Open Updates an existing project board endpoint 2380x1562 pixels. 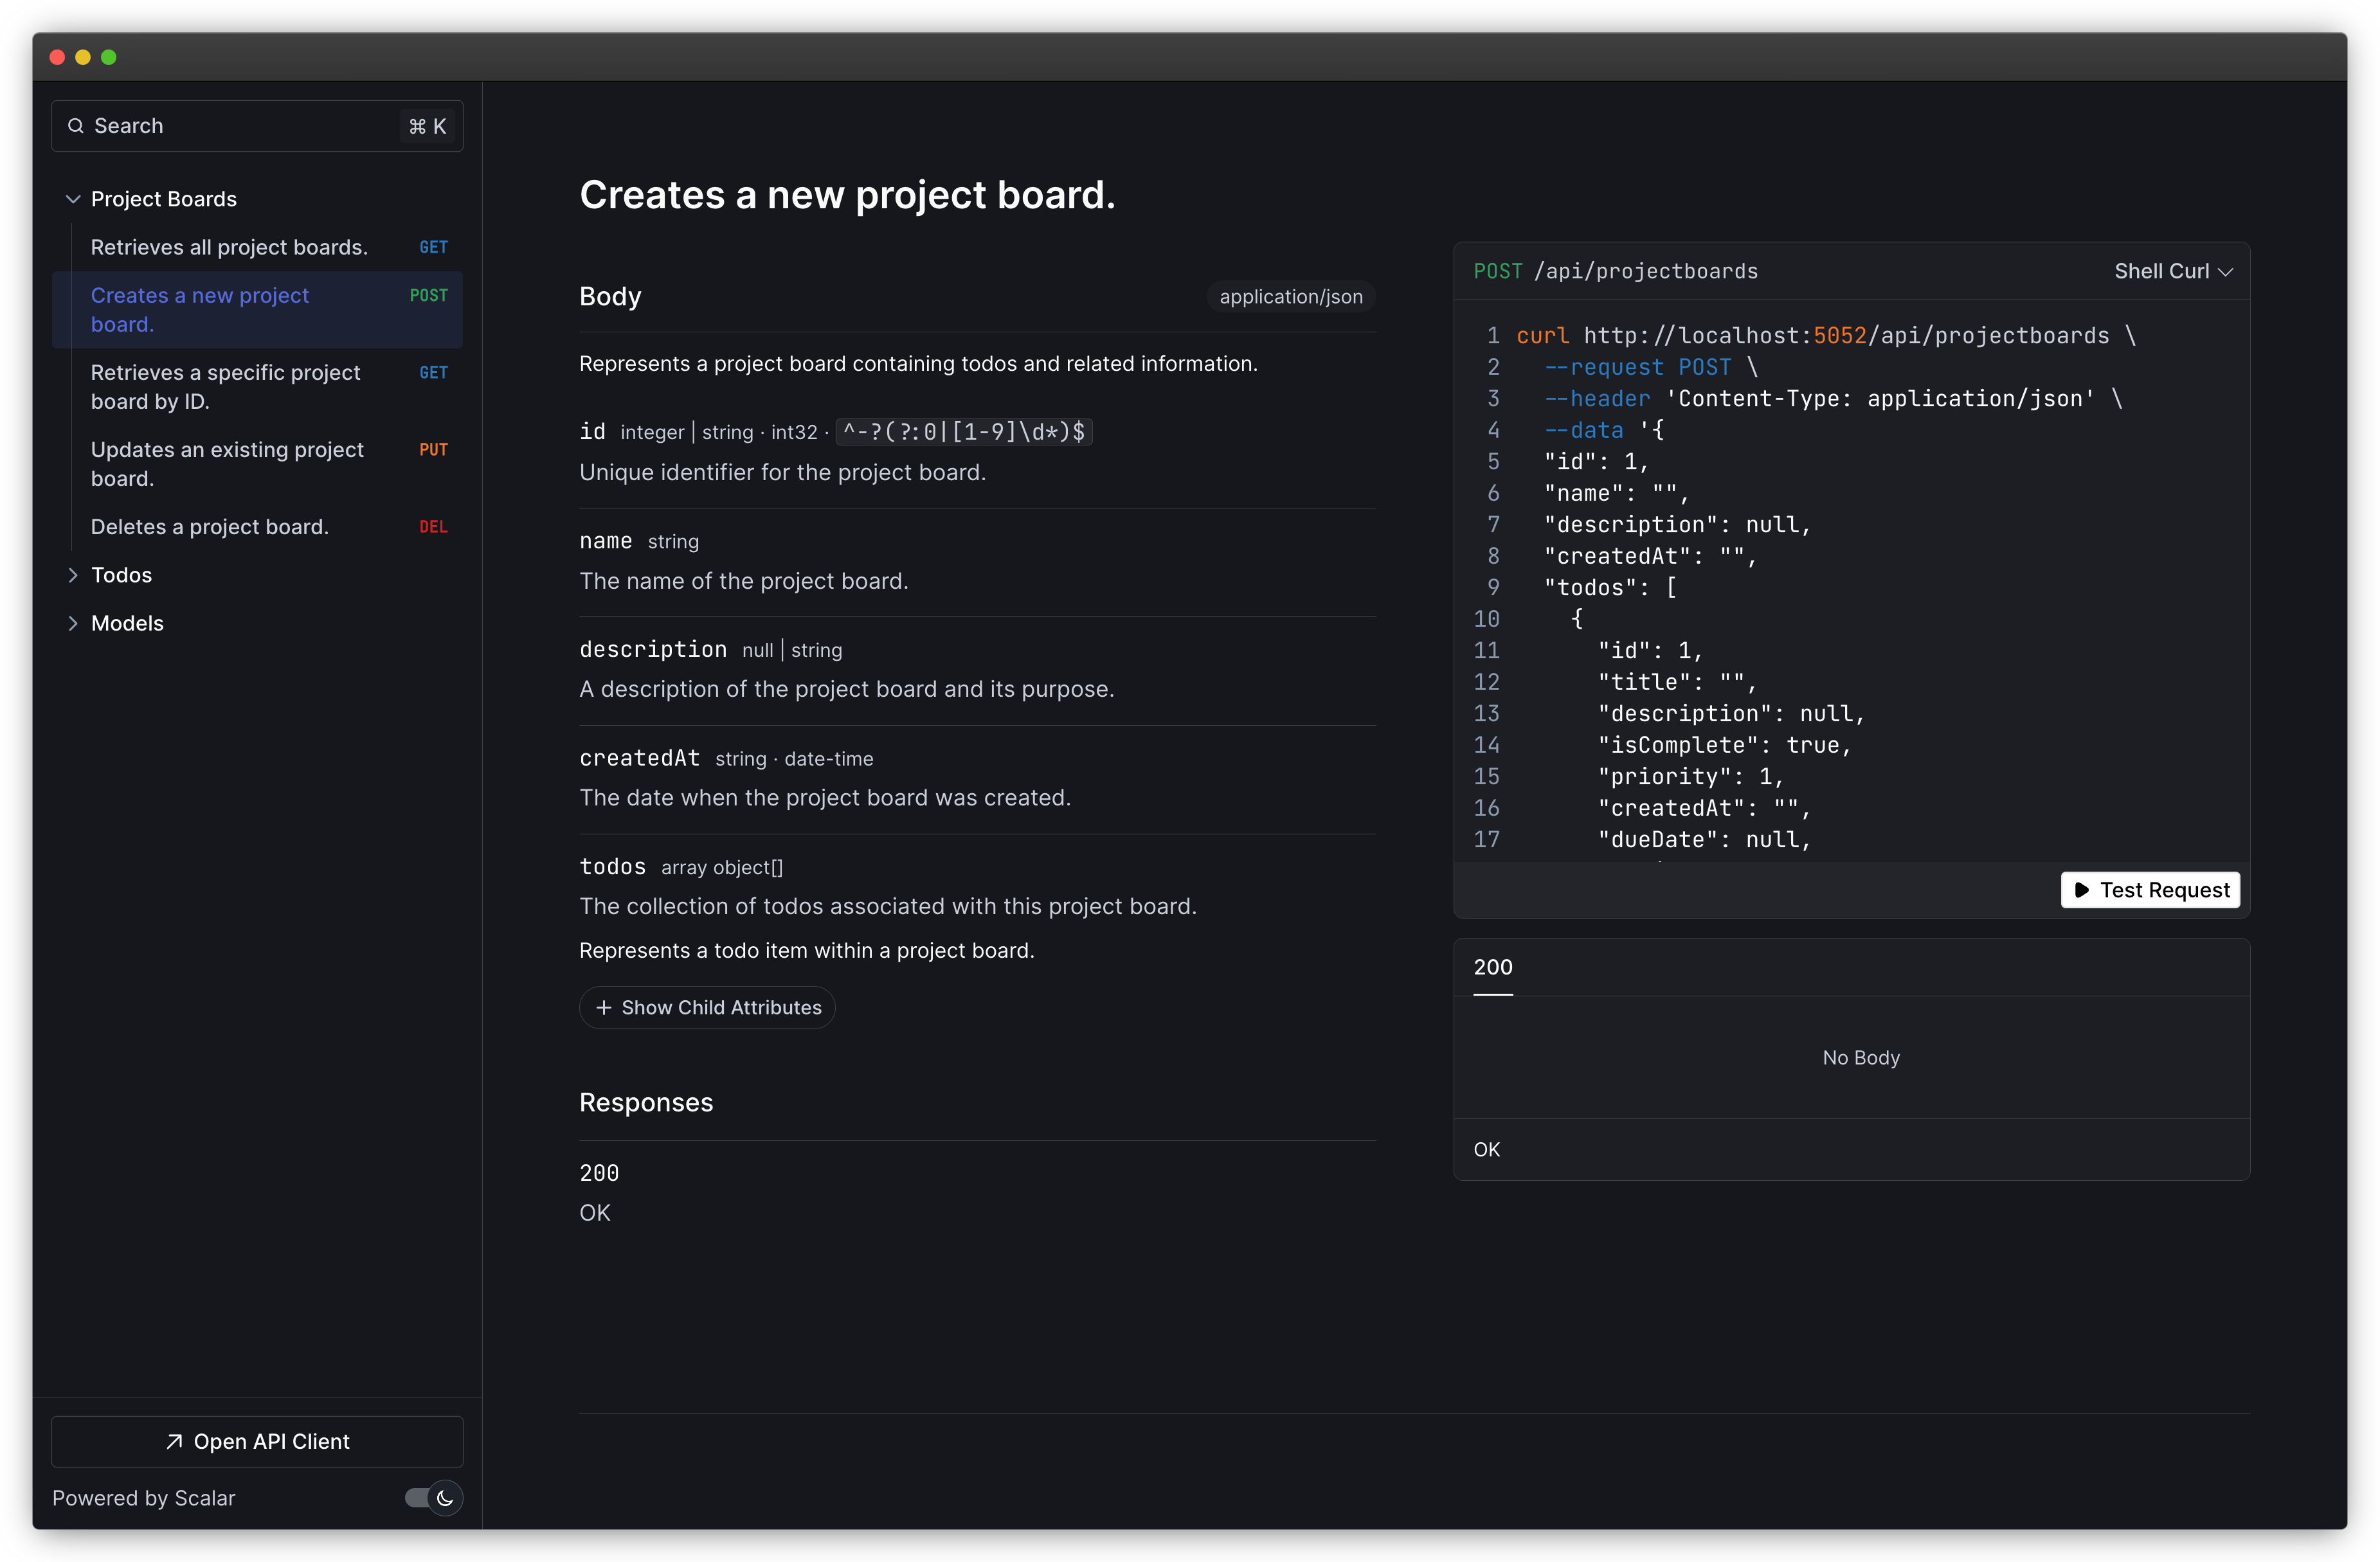click(258, 464)
